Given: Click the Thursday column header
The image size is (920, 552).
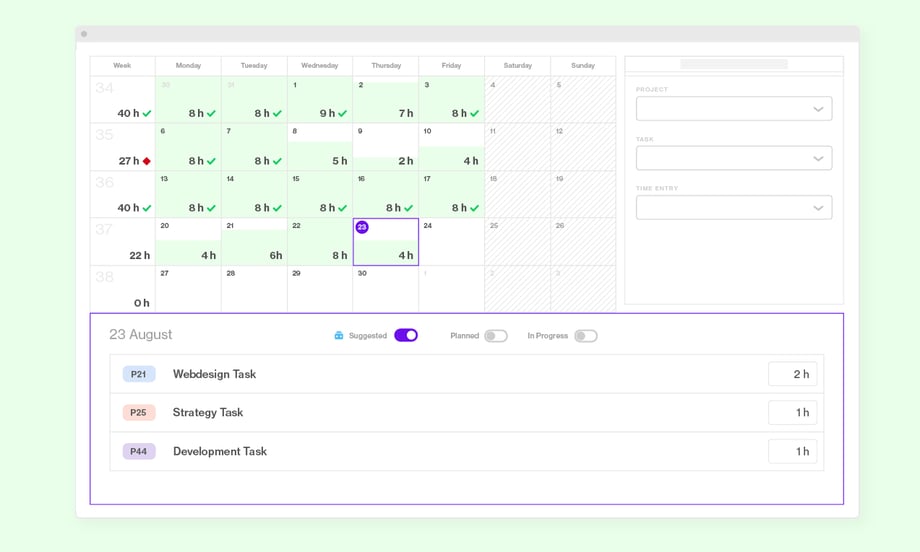Looking at the screenshot, I should 386,66.
